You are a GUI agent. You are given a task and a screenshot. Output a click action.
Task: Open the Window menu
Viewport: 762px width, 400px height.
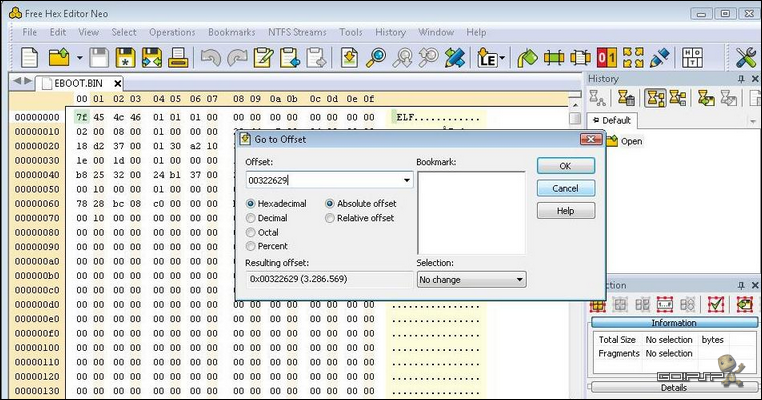coord(436,32)
